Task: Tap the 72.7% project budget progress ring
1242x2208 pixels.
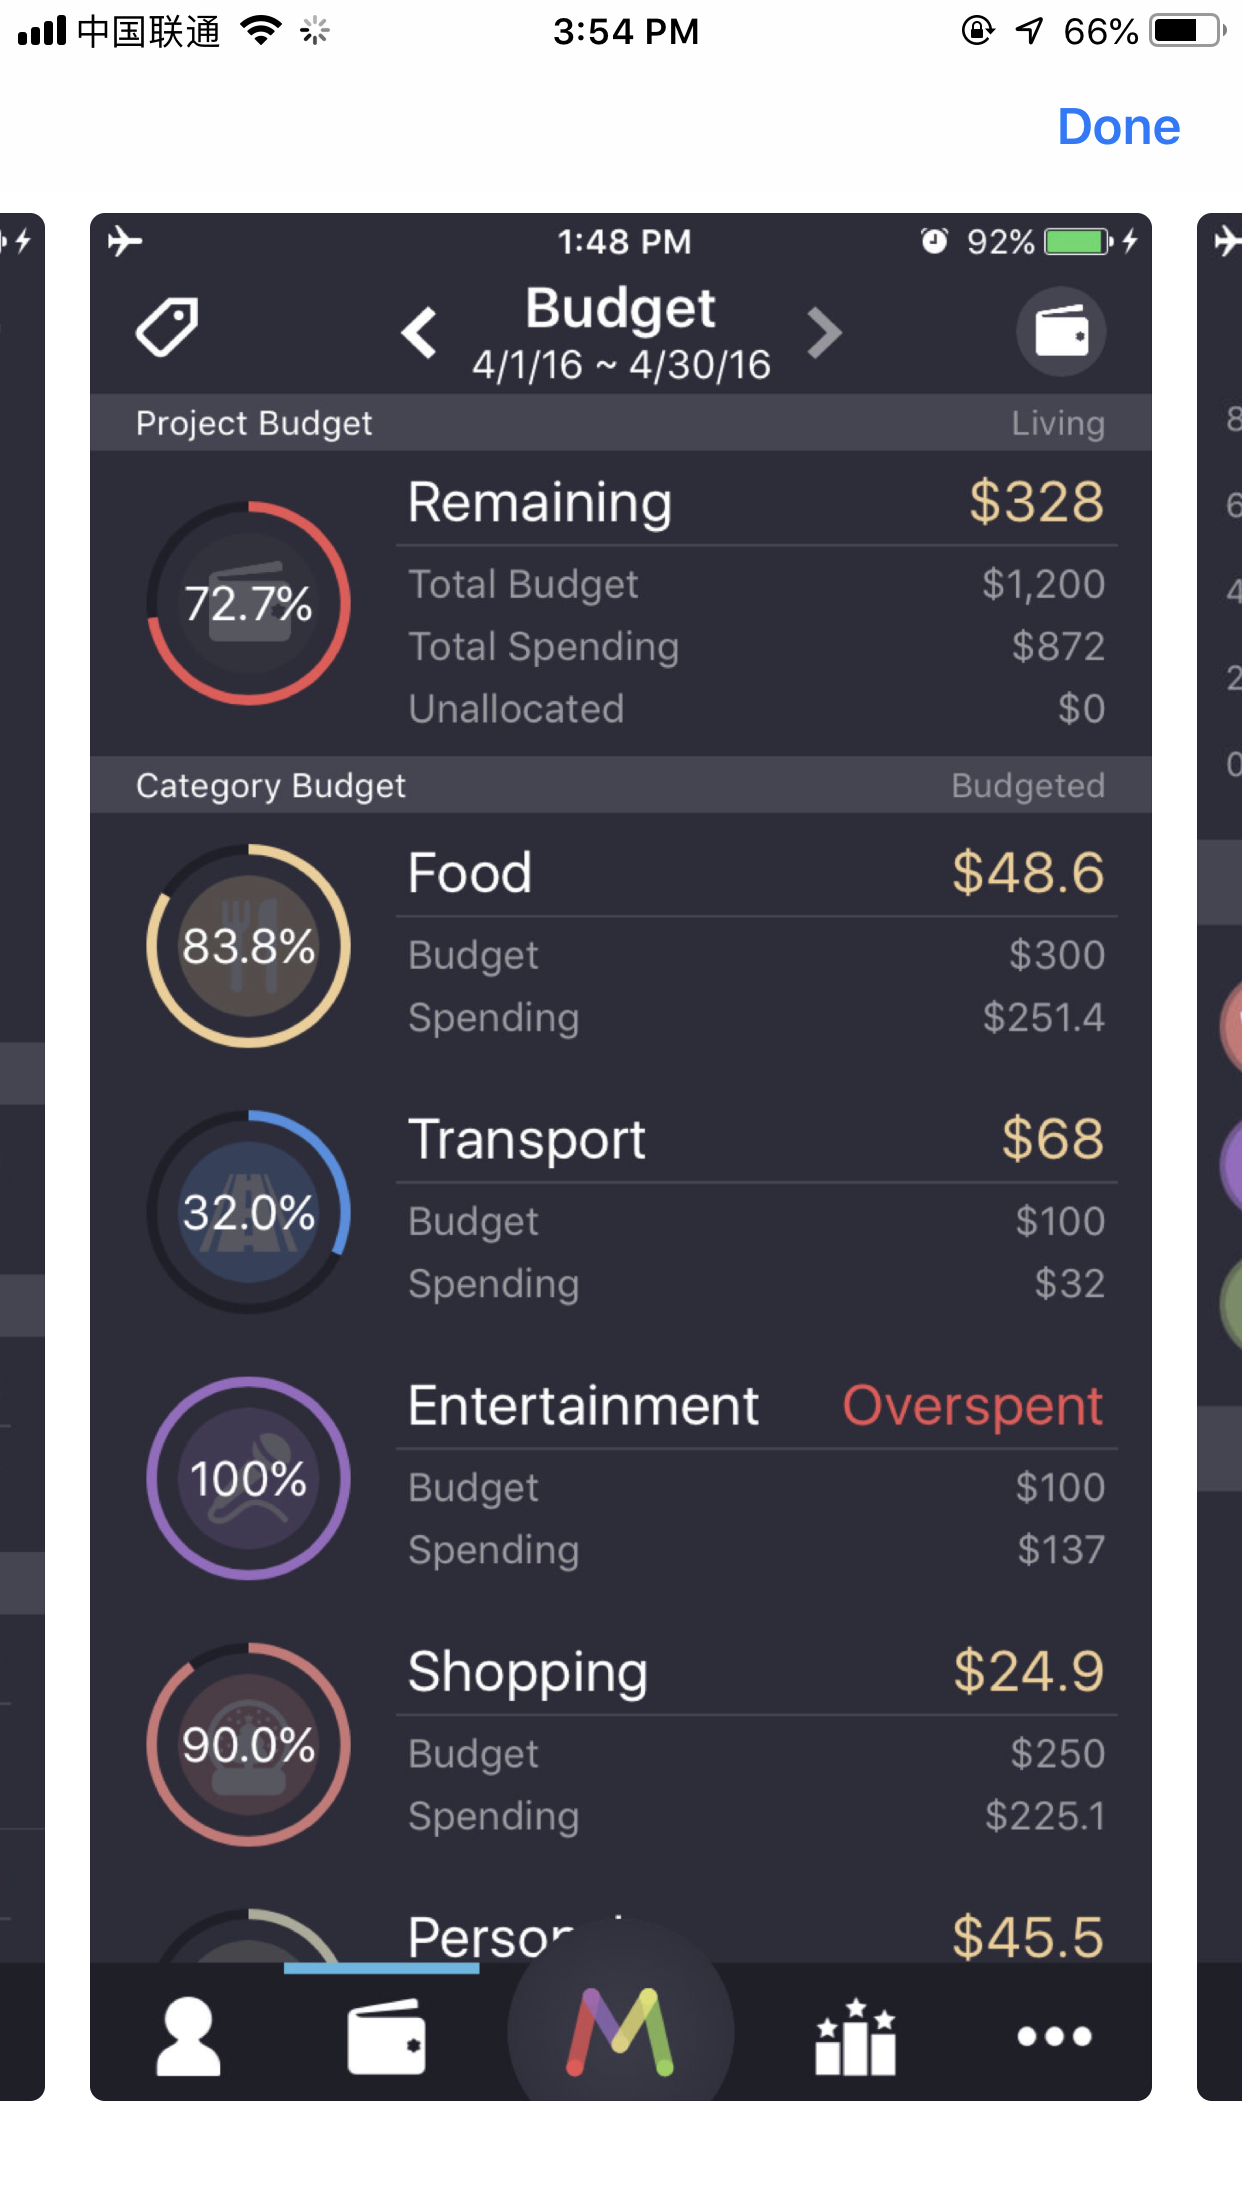Action: 248,603
